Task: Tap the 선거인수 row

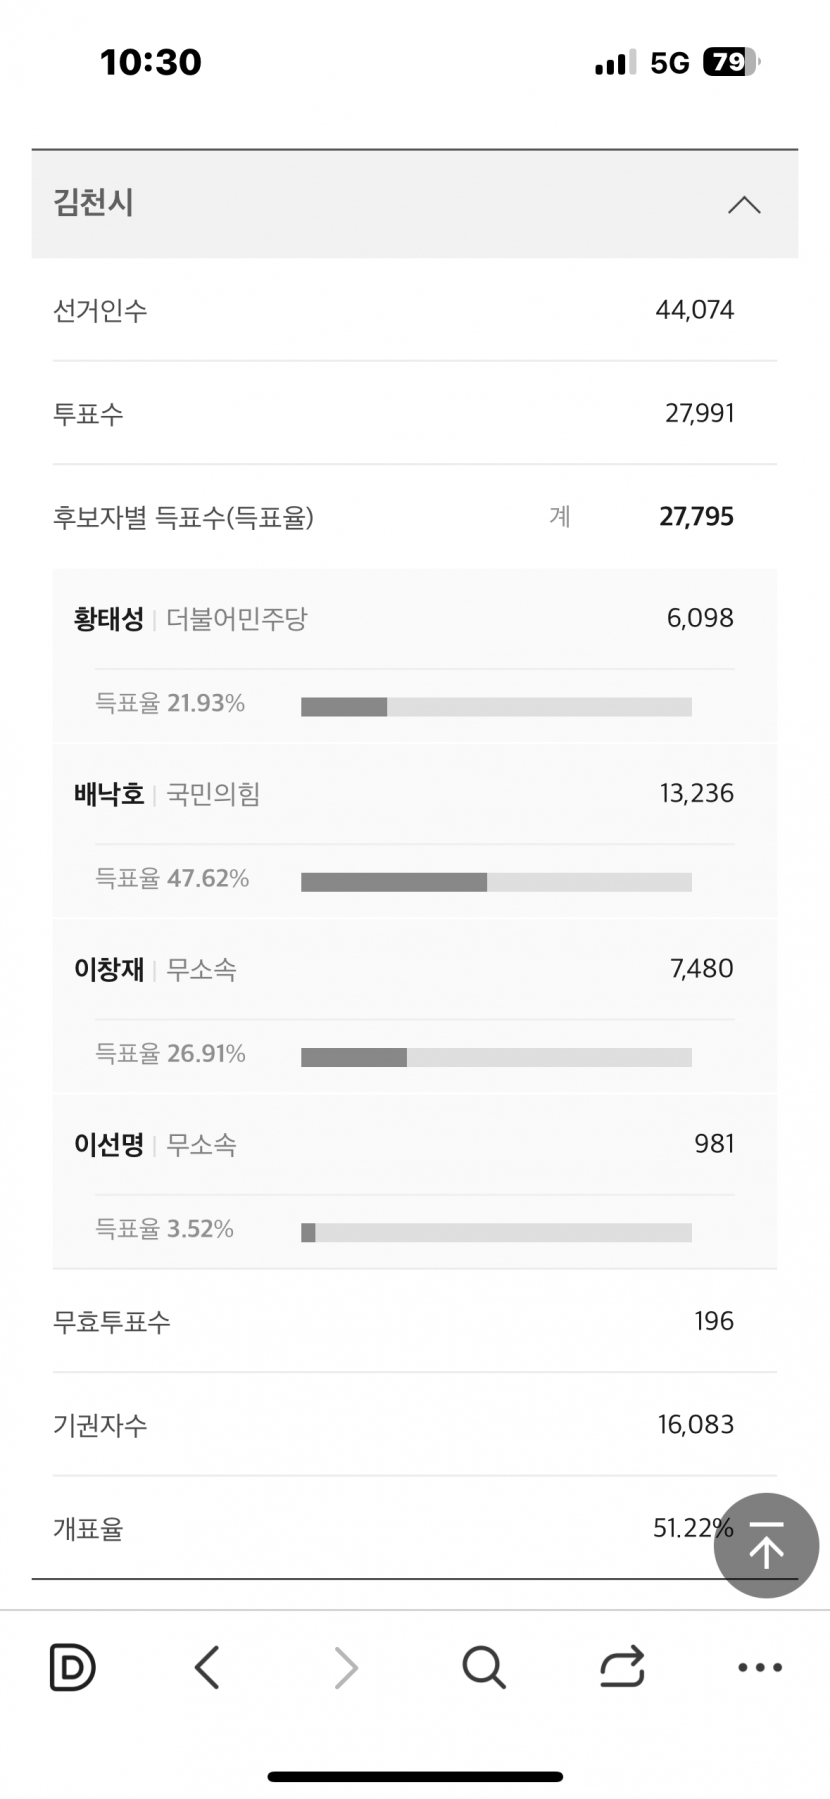Action: tap(415, 310)
